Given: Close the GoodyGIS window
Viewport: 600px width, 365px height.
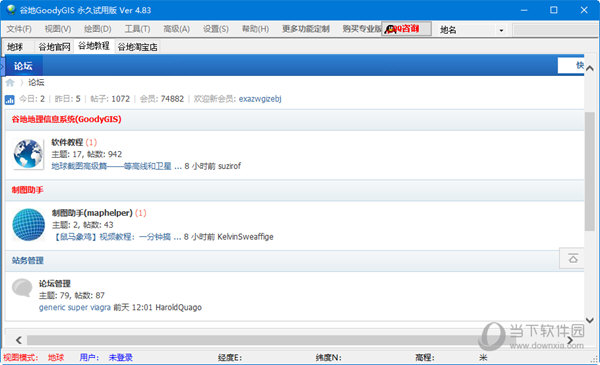Looking at the screenshot, I should [x=584, y=10].
